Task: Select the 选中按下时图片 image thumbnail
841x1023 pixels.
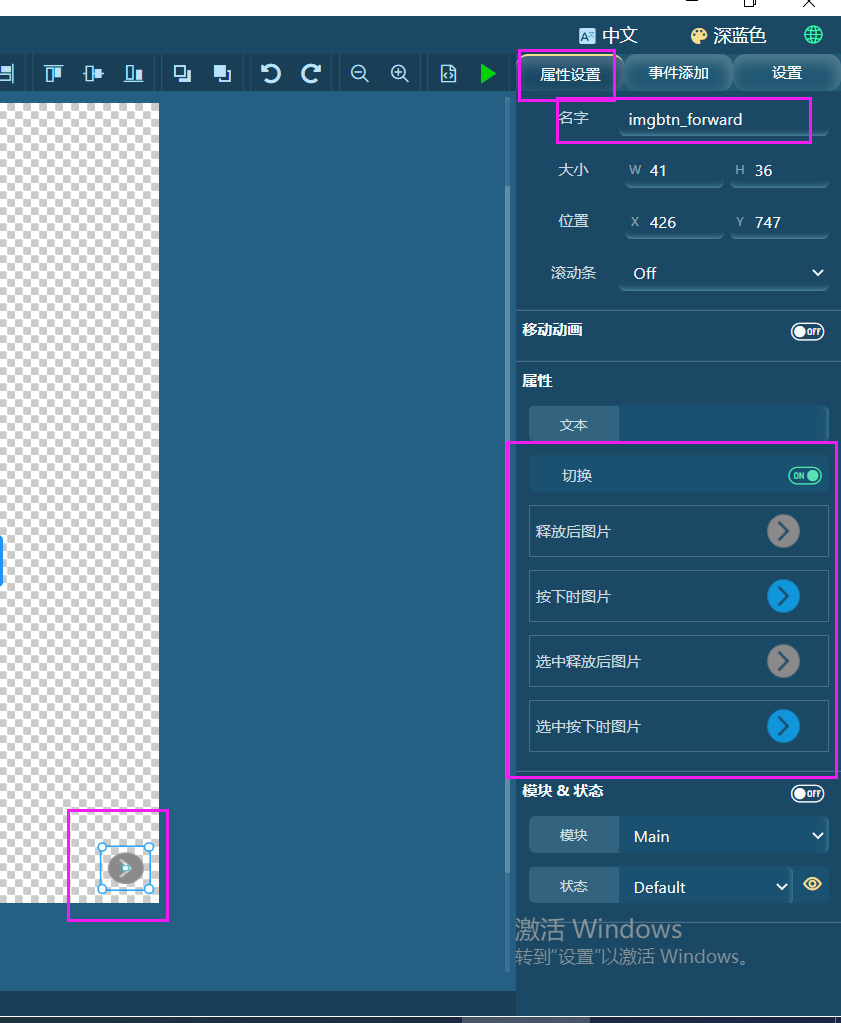Action: pyautogui.click(x=783, y=726)
